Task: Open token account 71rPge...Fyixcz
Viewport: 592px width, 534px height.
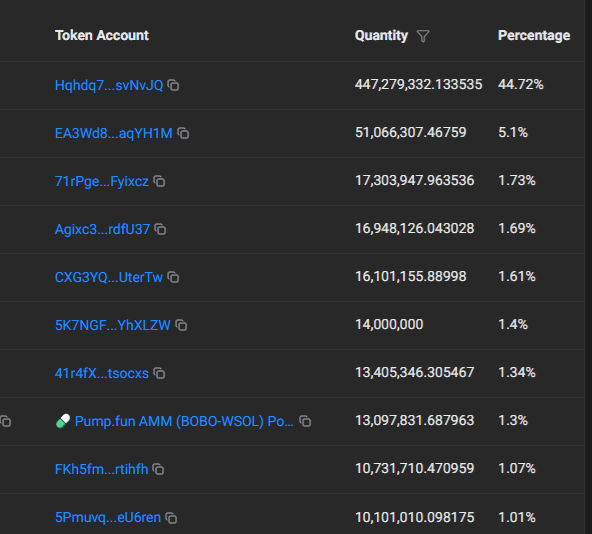Action: tap(102, 181)
